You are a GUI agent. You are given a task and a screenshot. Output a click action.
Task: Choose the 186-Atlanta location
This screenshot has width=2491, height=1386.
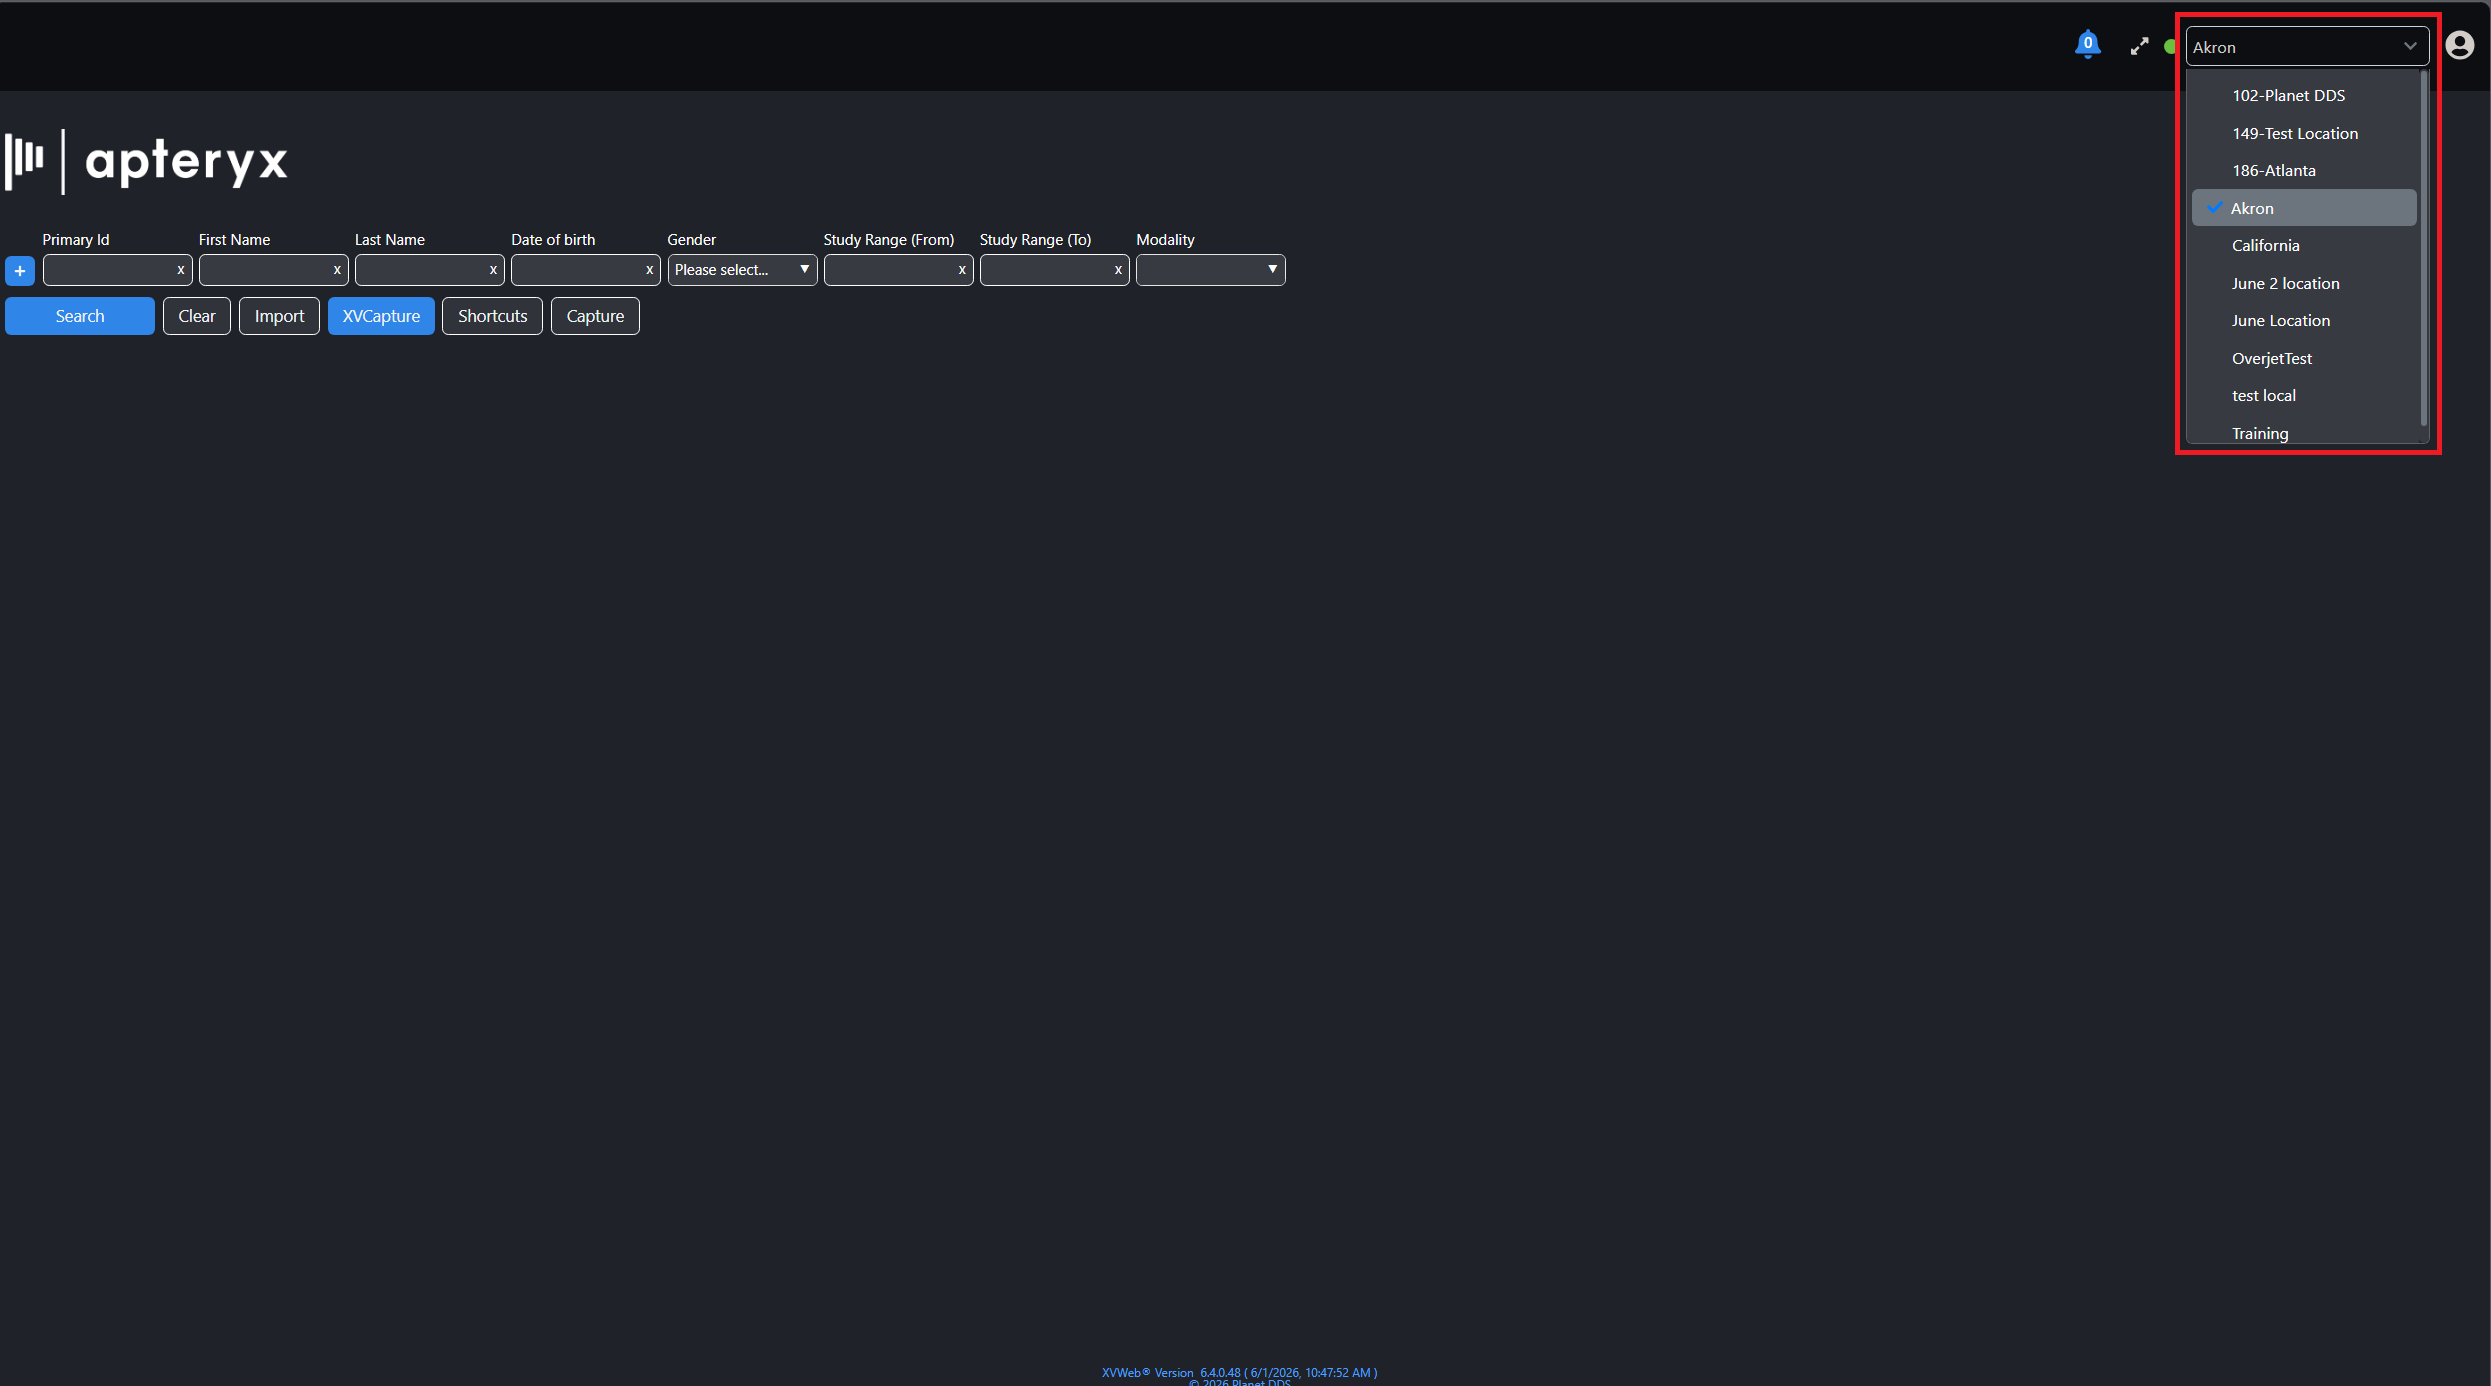[2304, 171]
